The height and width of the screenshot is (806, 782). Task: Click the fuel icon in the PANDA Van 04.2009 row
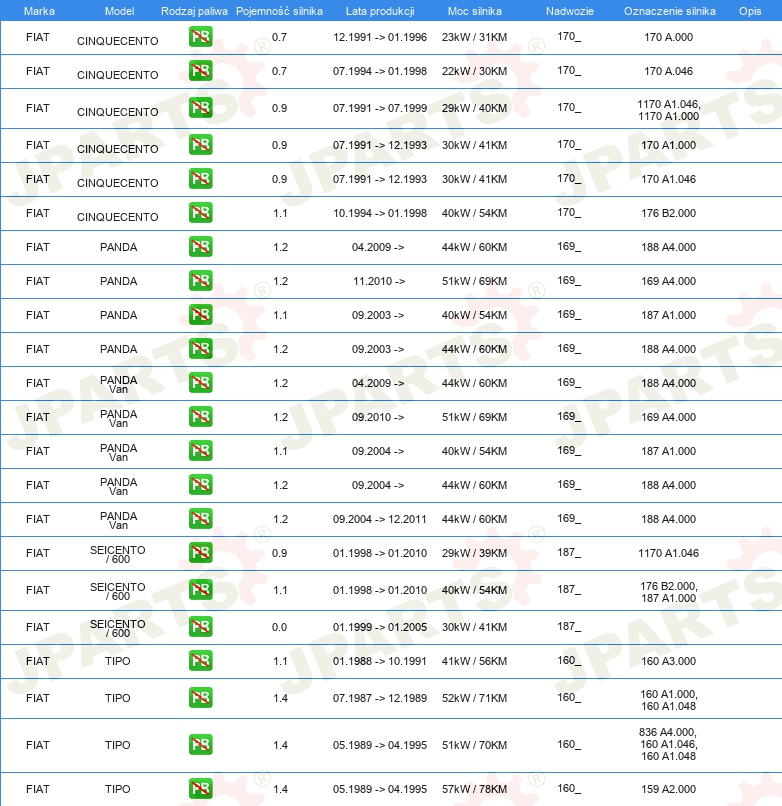[x=201, y=382]
